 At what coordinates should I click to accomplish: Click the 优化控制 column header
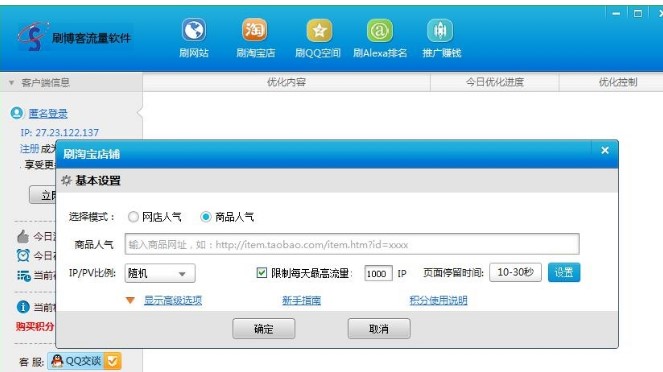(618, 82)
